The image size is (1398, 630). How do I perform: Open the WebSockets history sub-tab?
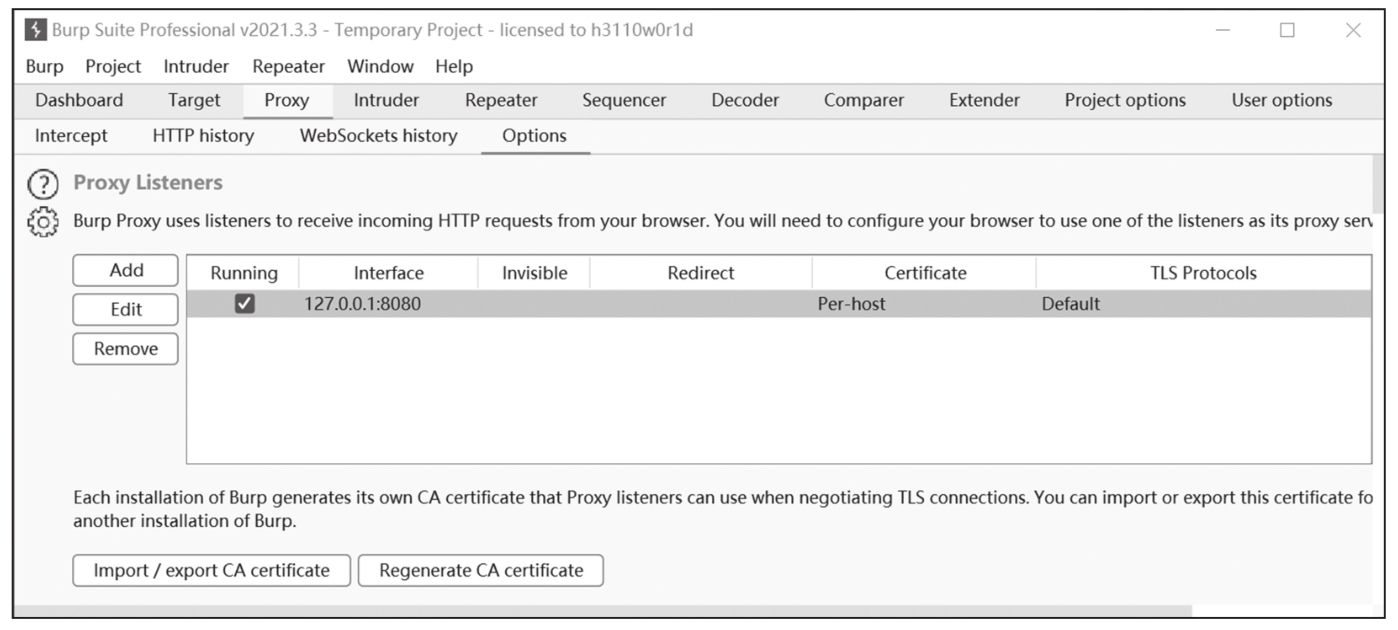coord(378,136)
